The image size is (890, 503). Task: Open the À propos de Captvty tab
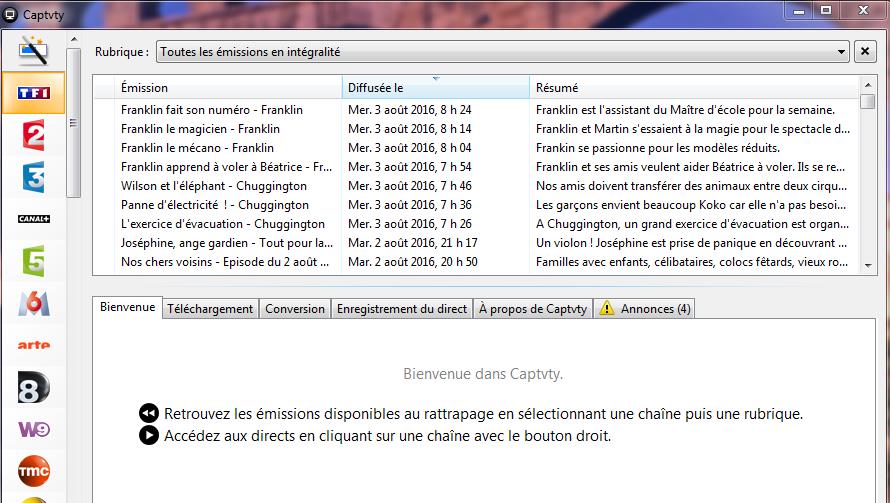point(532,309)
